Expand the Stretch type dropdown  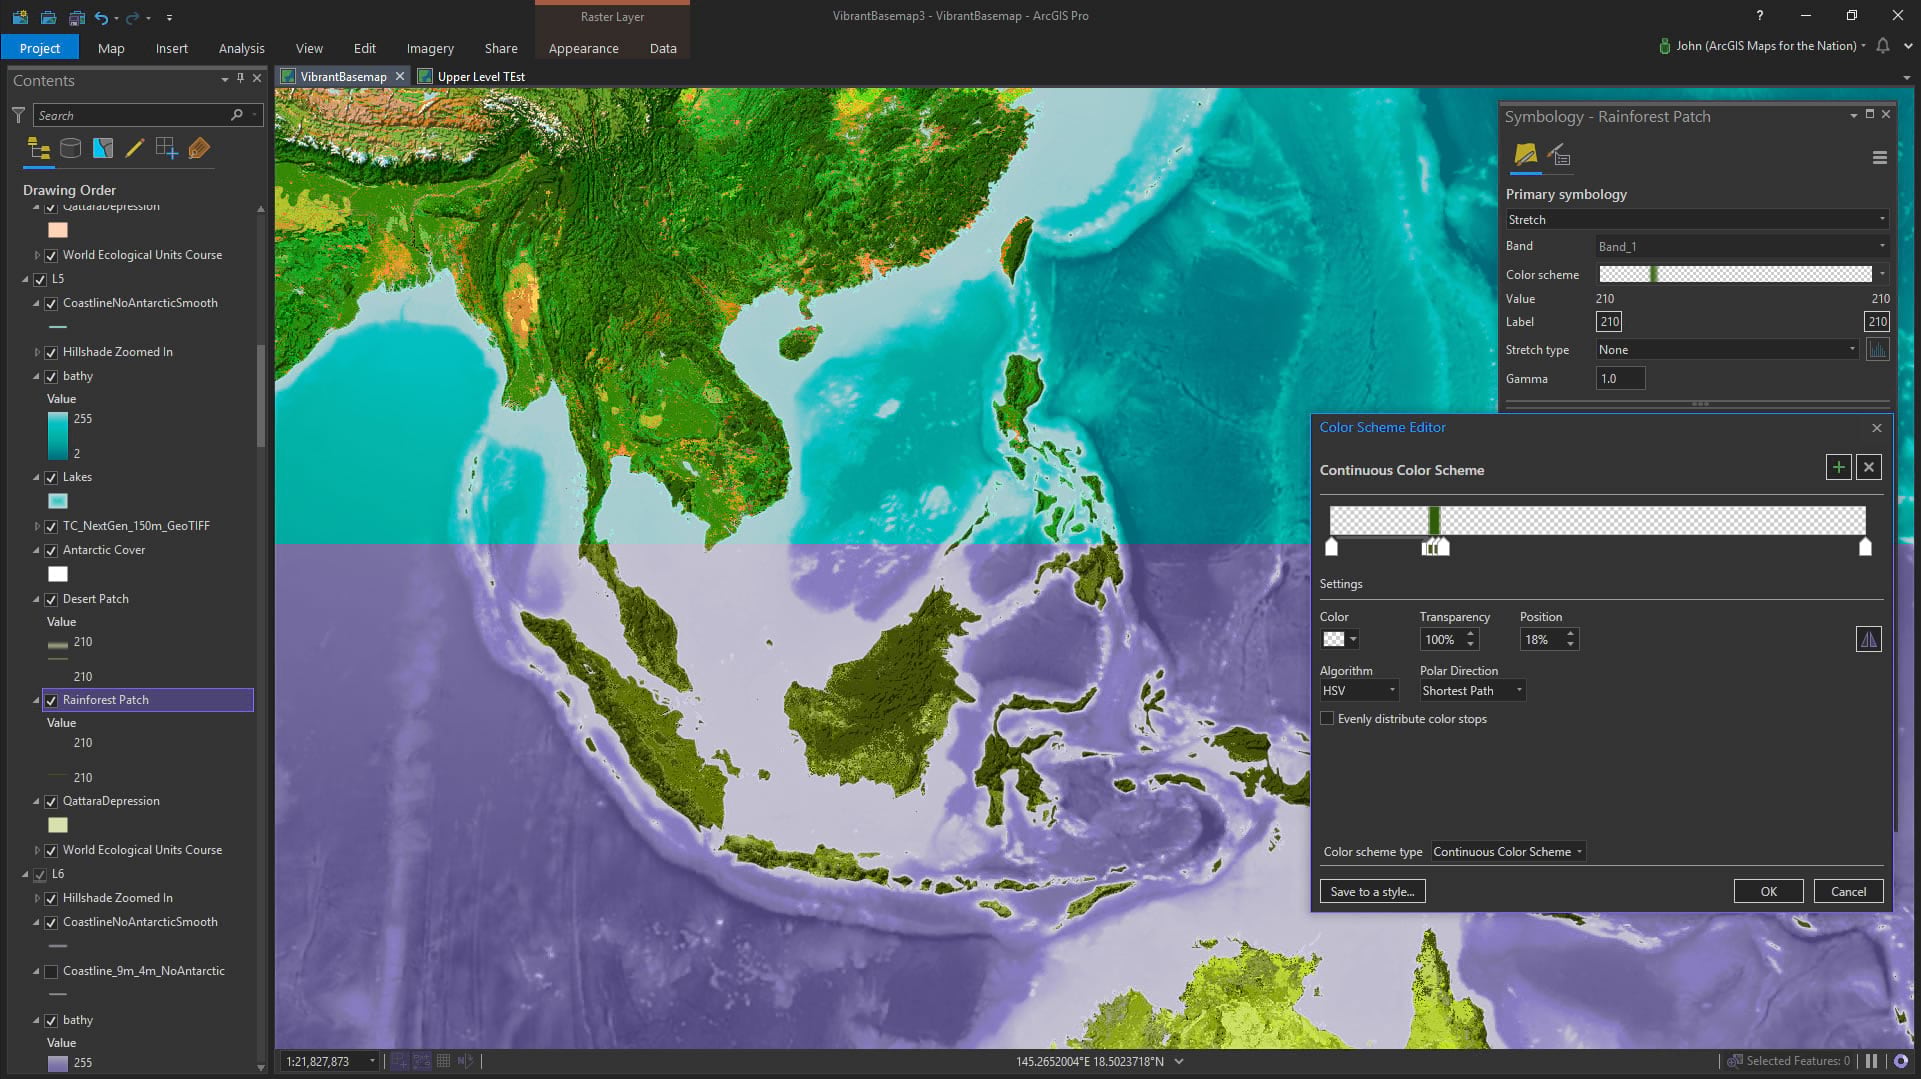click(1726, 350)
